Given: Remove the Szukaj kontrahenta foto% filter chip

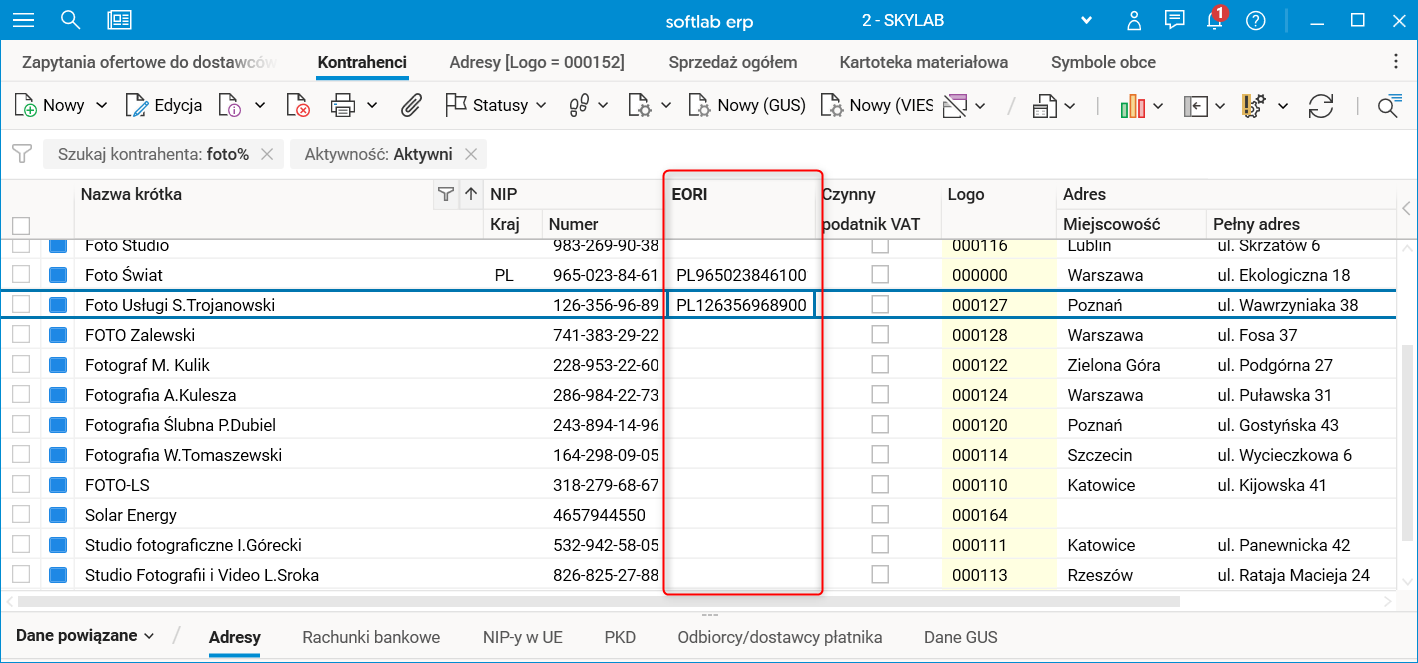Looking at the screenshot, I should tap(266, 154).
